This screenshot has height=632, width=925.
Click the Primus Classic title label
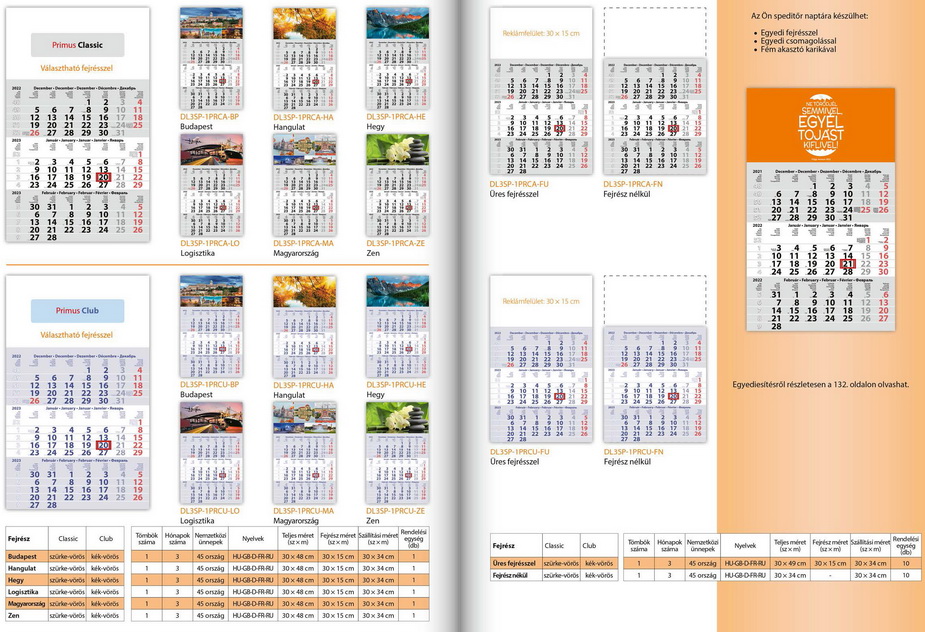tap(77, 45)
